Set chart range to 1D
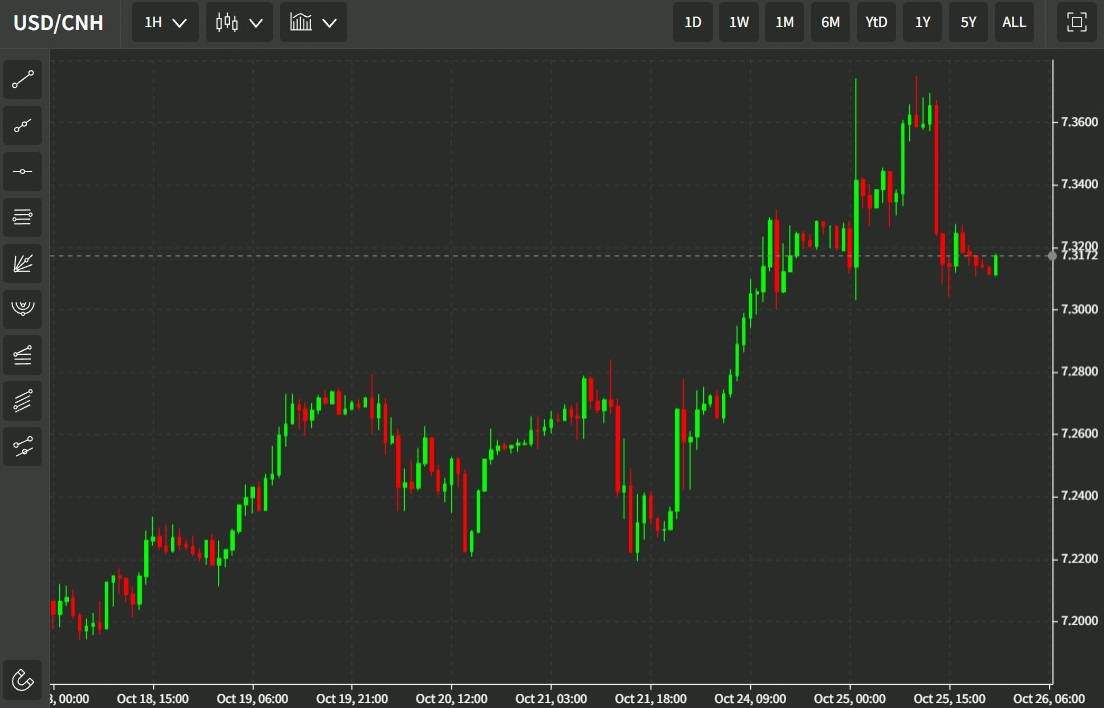The image size is (1104, 708). click(693, 23)
